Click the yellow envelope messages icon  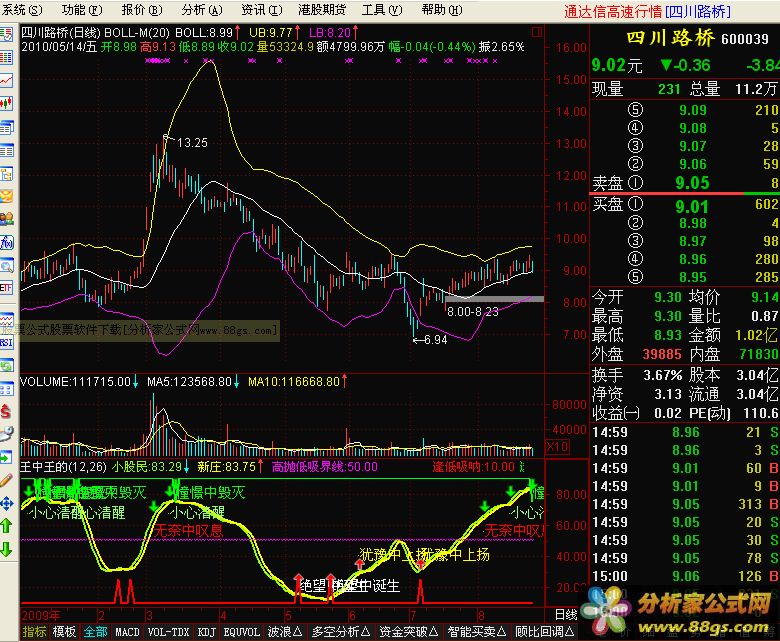coord(6,196)
